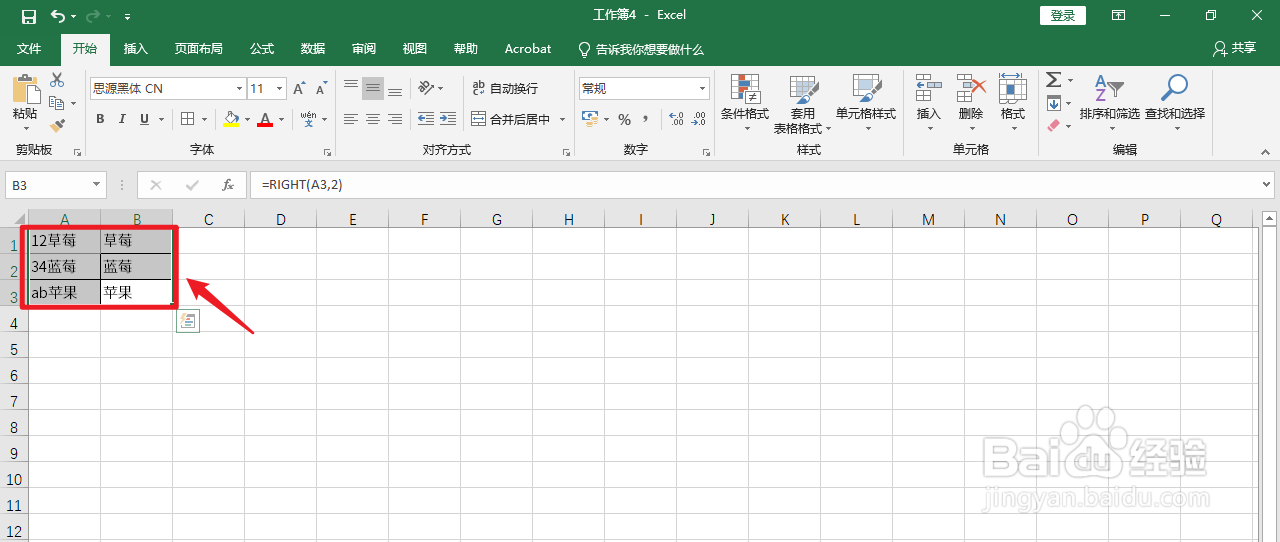Open the font size dropdown
Viewport: 1280px width, 542px height.
coord(280,88)
